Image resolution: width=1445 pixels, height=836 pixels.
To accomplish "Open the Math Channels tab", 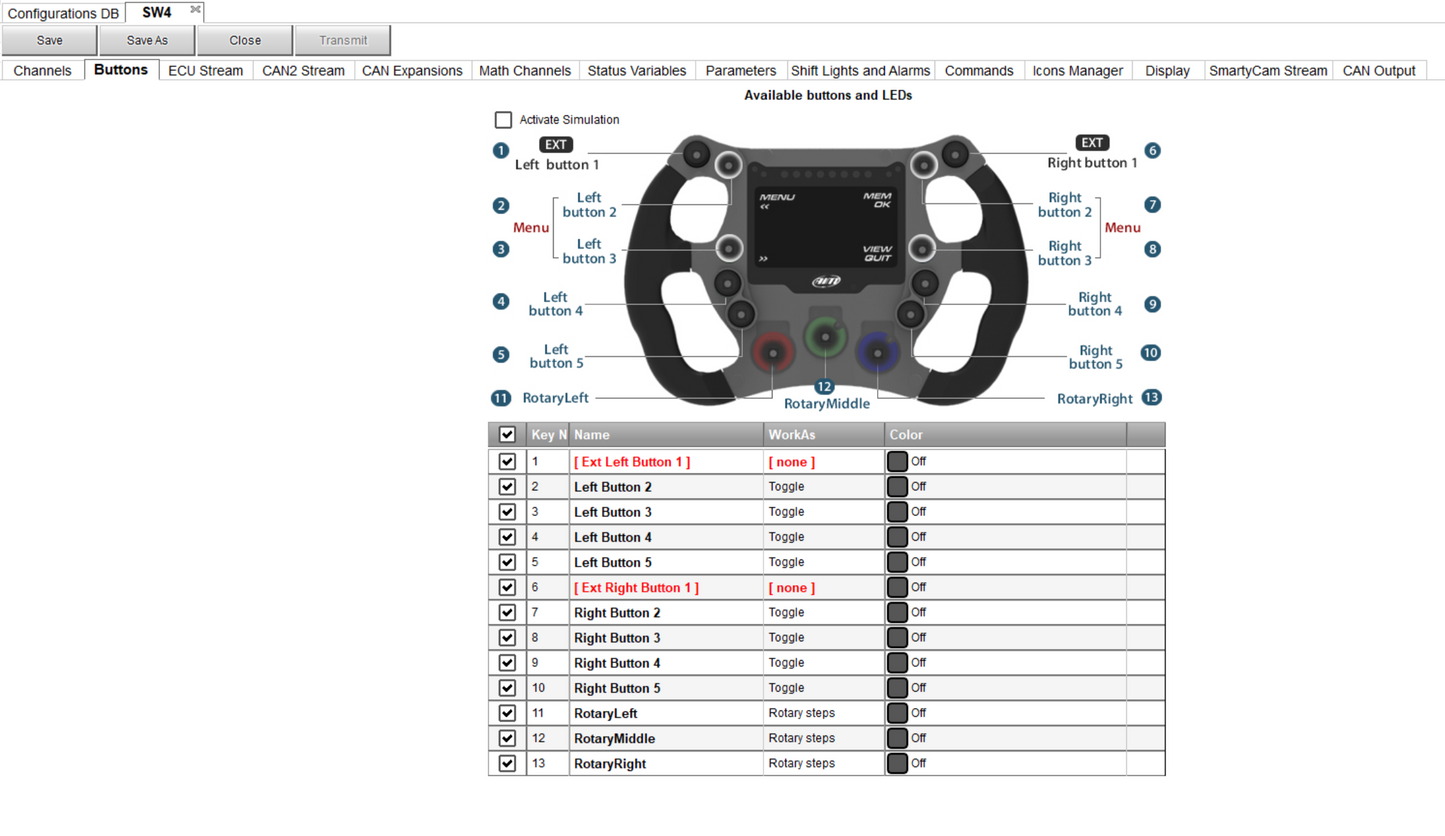I will (x=525, y=71).
